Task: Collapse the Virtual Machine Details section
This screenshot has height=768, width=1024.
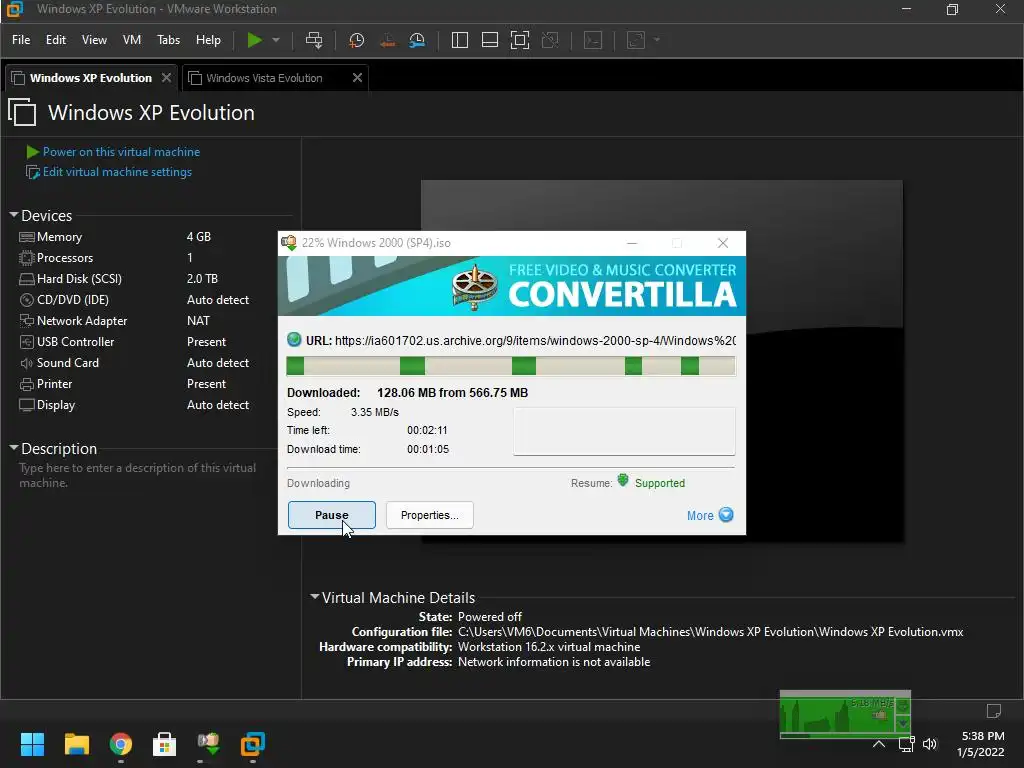Action: (315, 597)
